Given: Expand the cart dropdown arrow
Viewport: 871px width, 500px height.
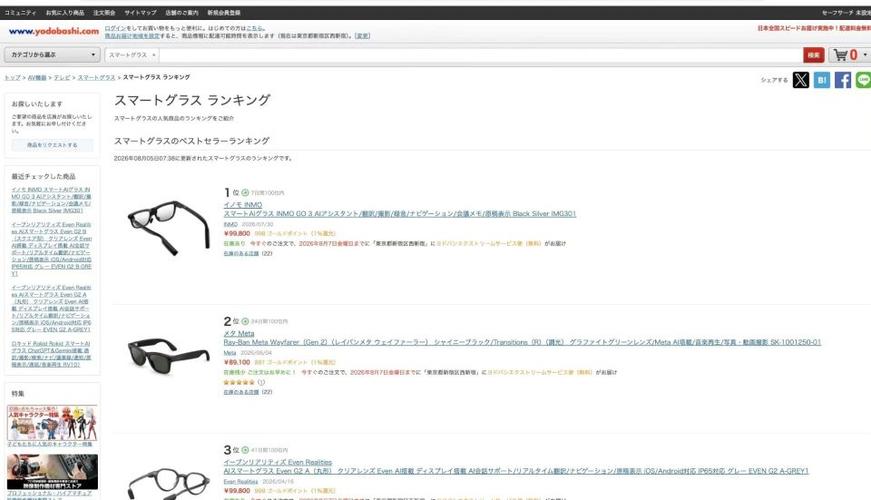Looking at the screenshot, I should coord(864,54).
